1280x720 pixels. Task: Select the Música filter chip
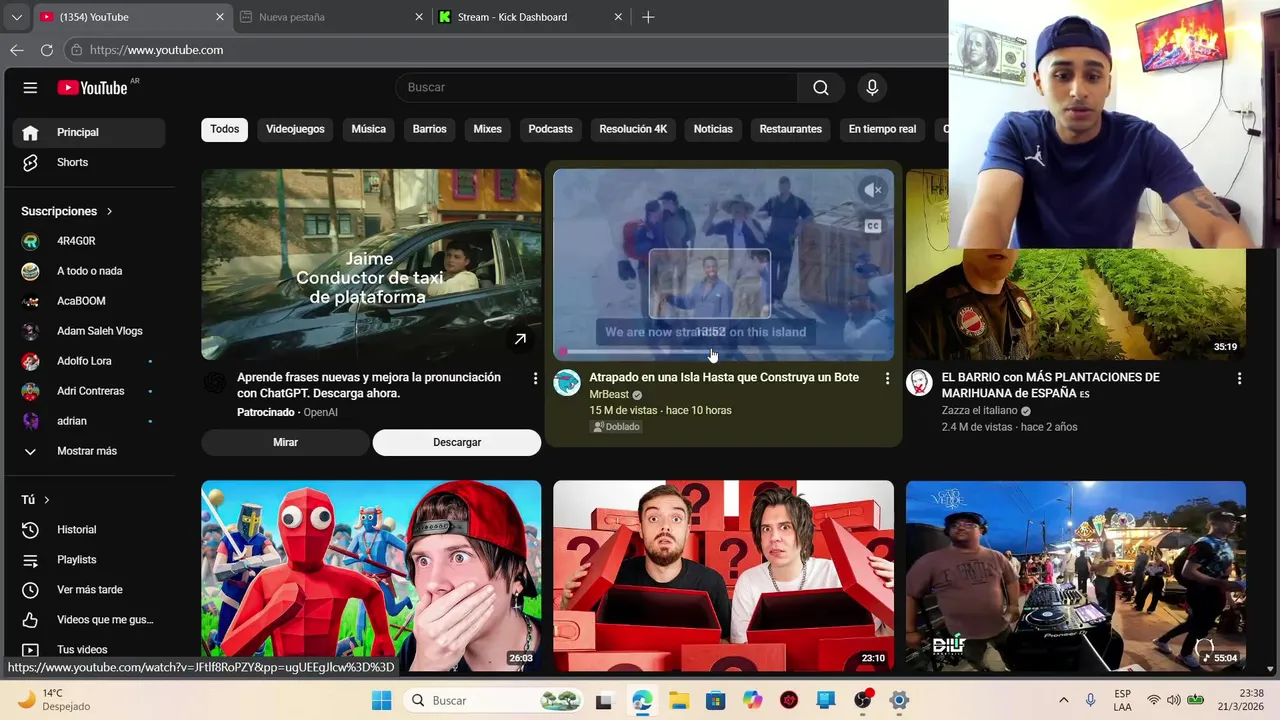point(368,129)
